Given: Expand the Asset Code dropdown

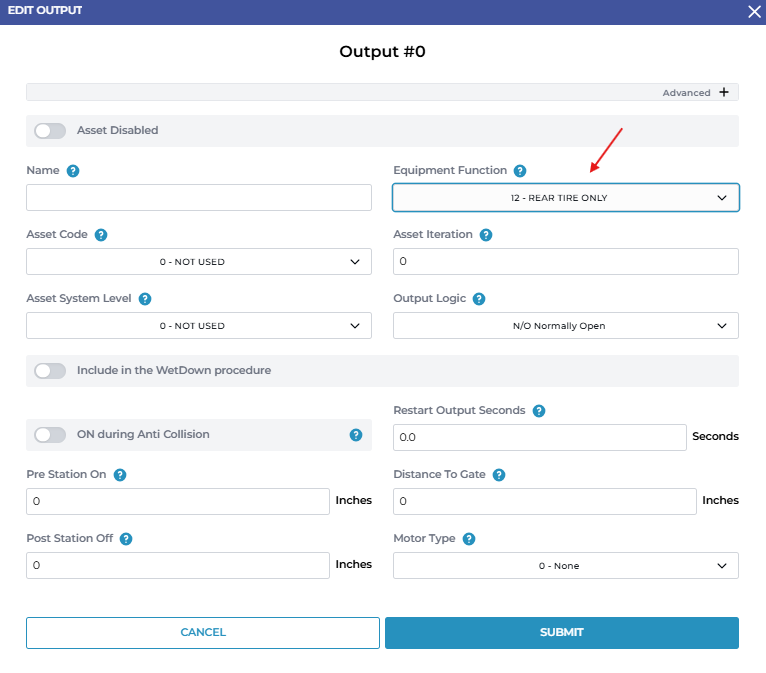Looking at the screenshot, I should 198,262.
